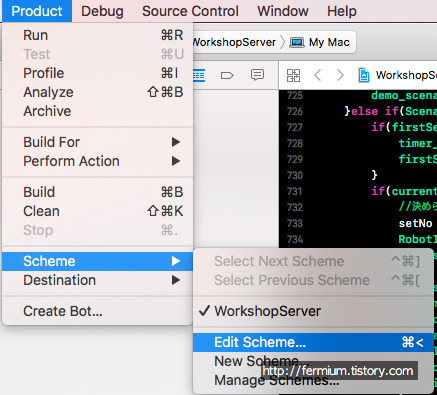Screen dimensions: 437x395
Task: Select the checked WorkshopServer scheme
Action: pos(313,311)
